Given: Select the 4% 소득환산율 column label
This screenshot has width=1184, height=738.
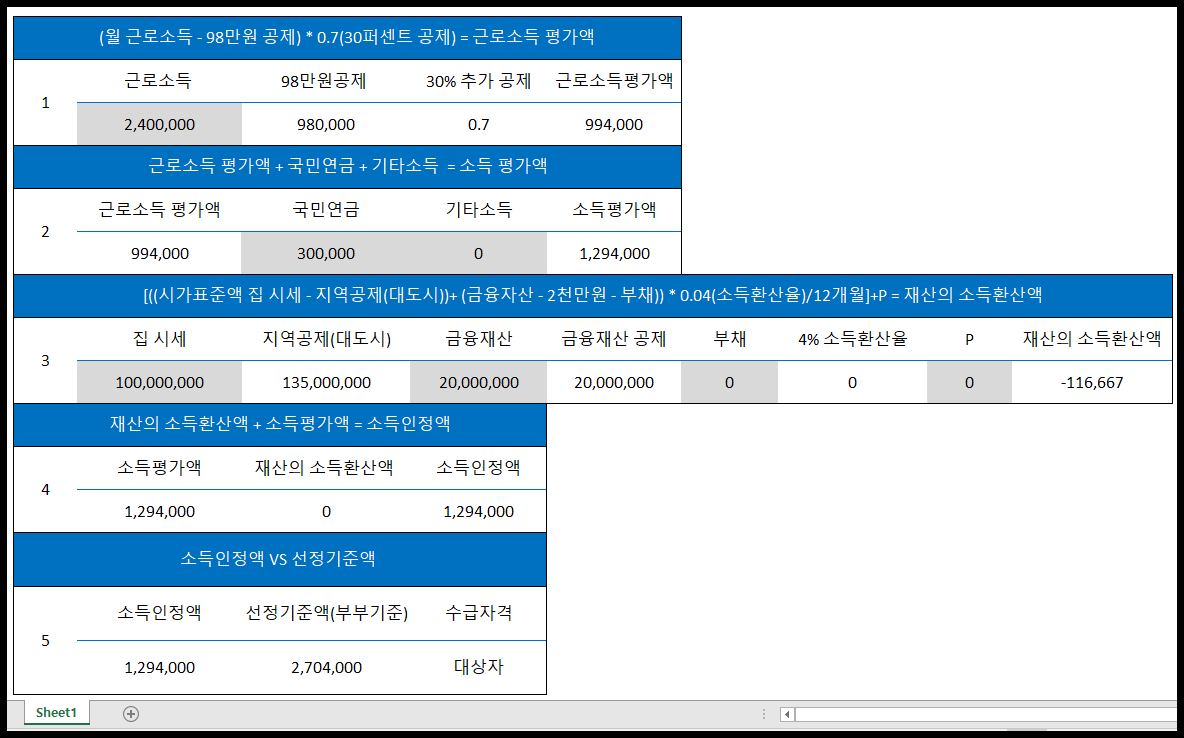Looking at the screenshot, I should coord(853,339).
